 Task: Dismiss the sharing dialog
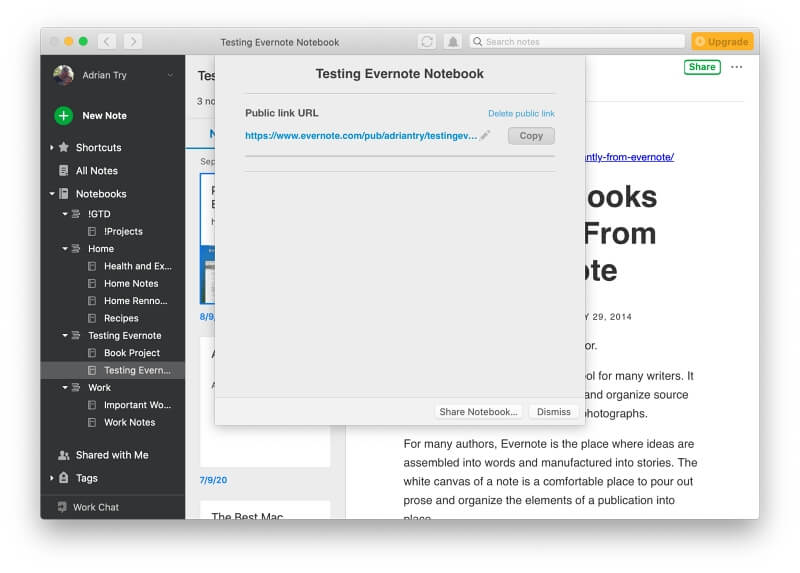pos(554,412)
